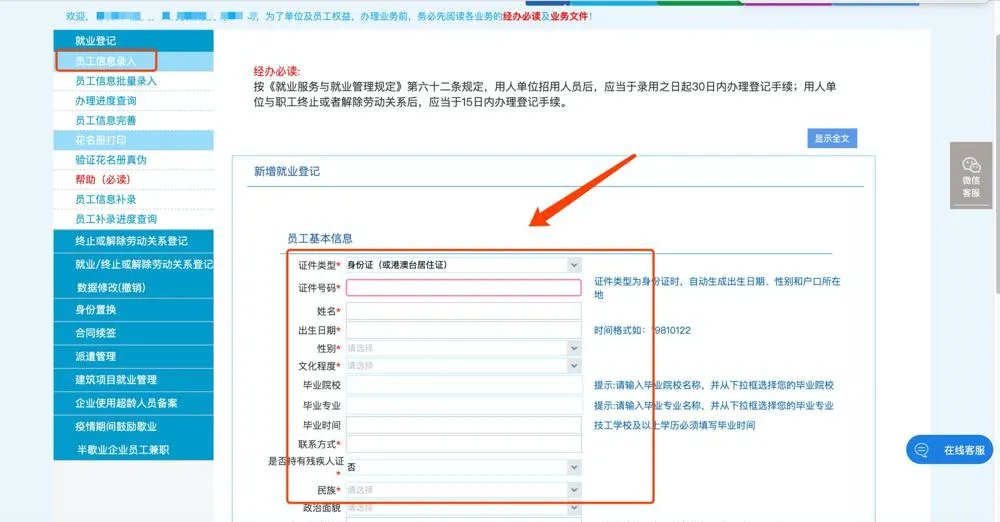Open the 业务文件 link in the welcome banner
This screenshot has height=522, width=1000.
[x=569, y=16]
